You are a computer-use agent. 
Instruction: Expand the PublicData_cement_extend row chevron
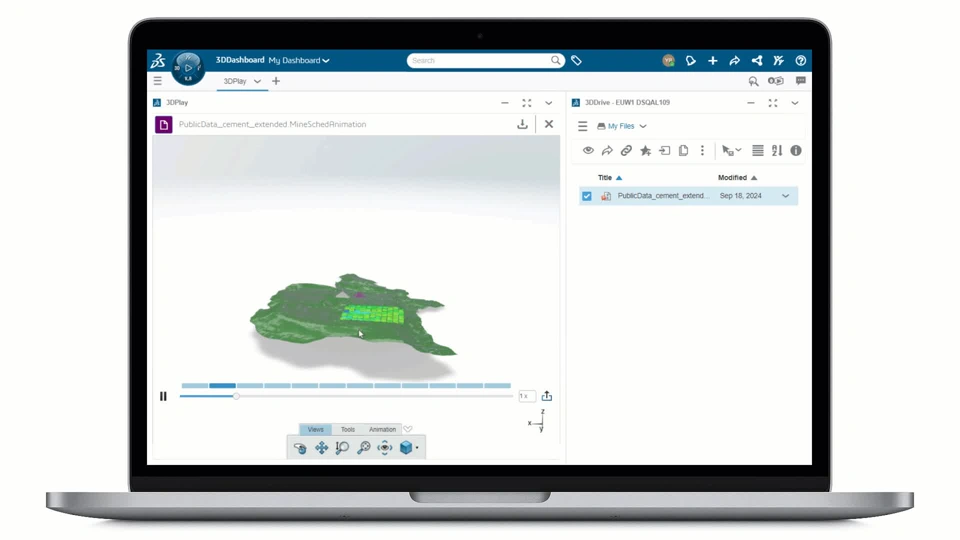[x=786, y=196]
